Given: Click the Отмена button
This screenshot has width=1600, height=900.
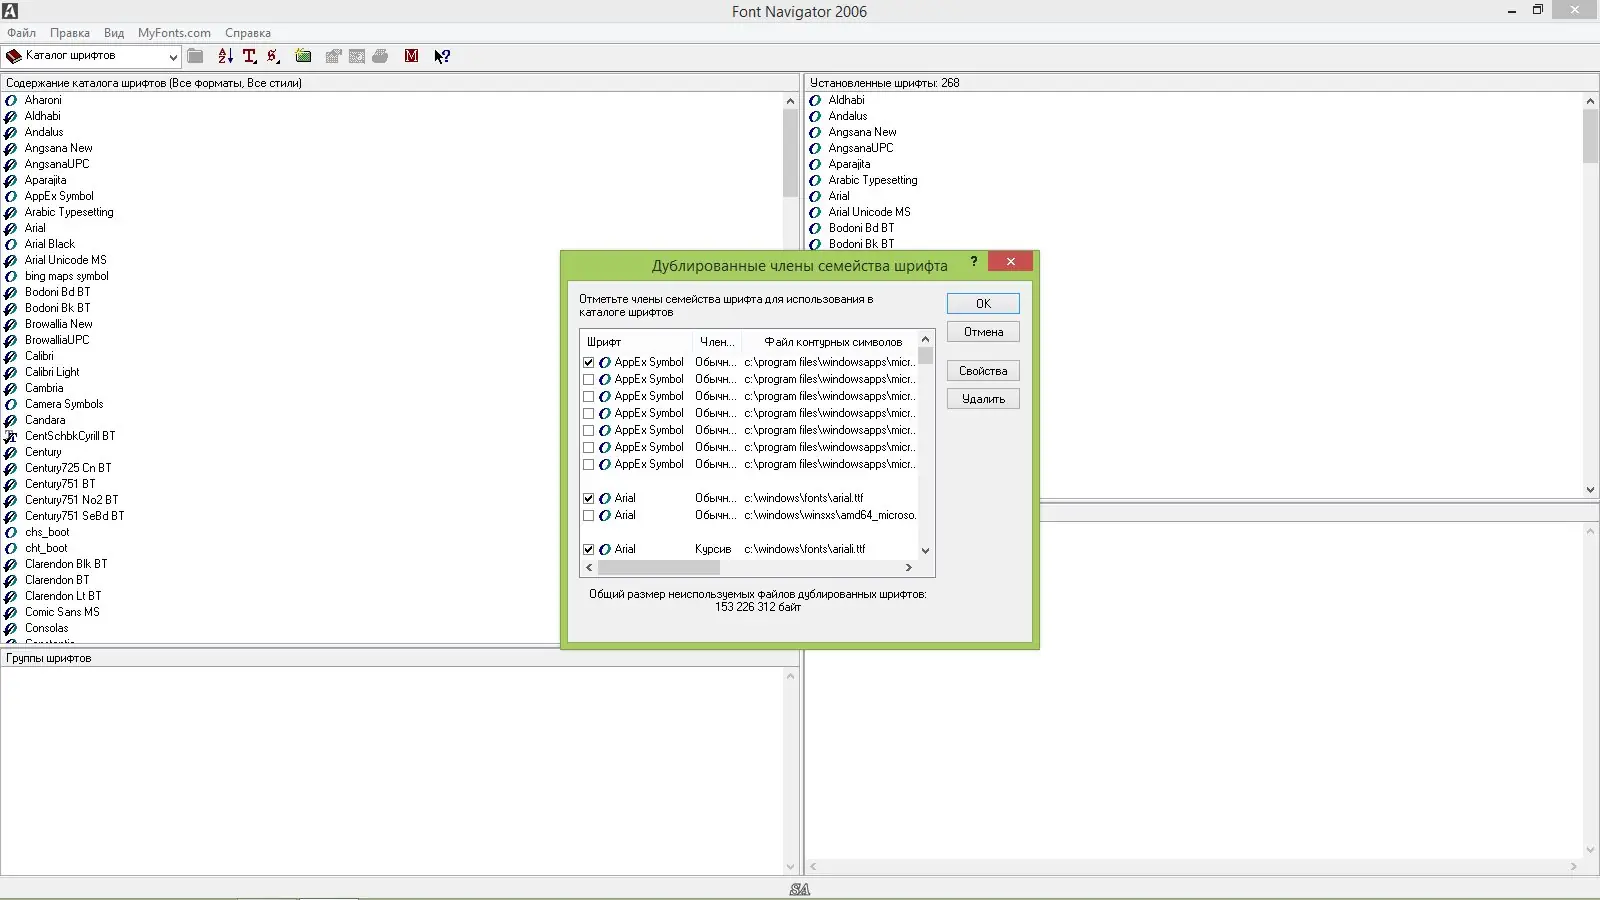Looking at the screenshot, I should click(x=983, y=332).
